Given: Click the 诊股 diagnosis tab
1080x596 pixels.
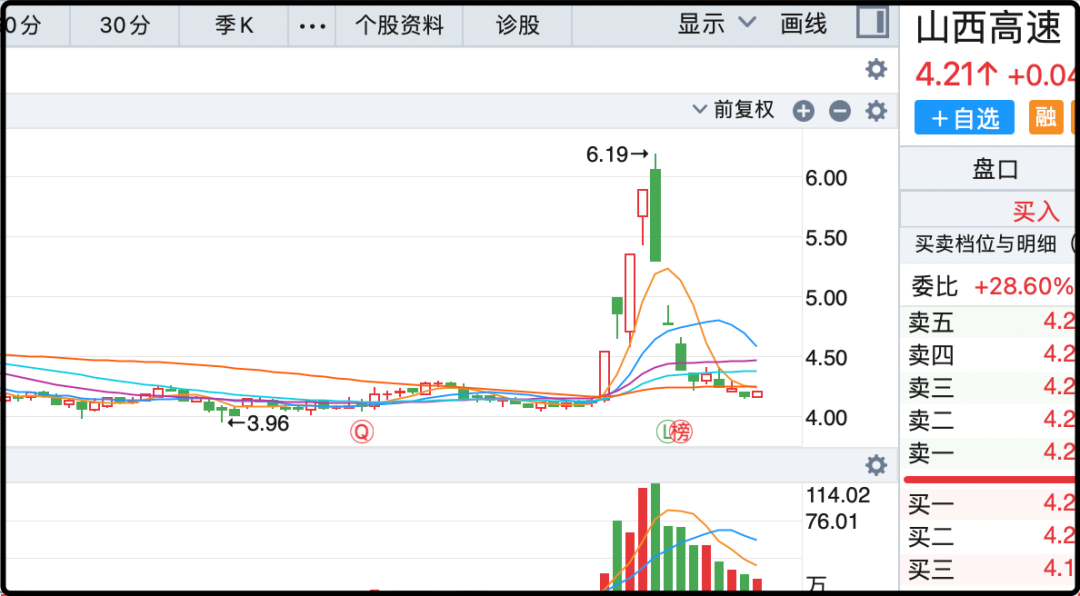Looking at the screenshot, I should pos(518,25).
